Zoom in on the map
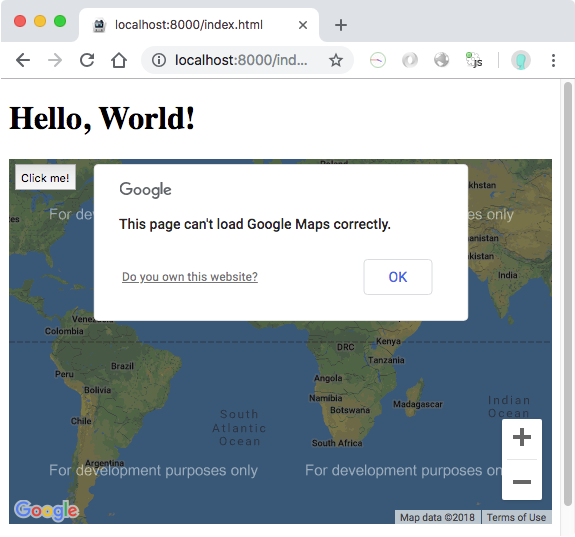575x537 pixels. [x=522, y=437]
